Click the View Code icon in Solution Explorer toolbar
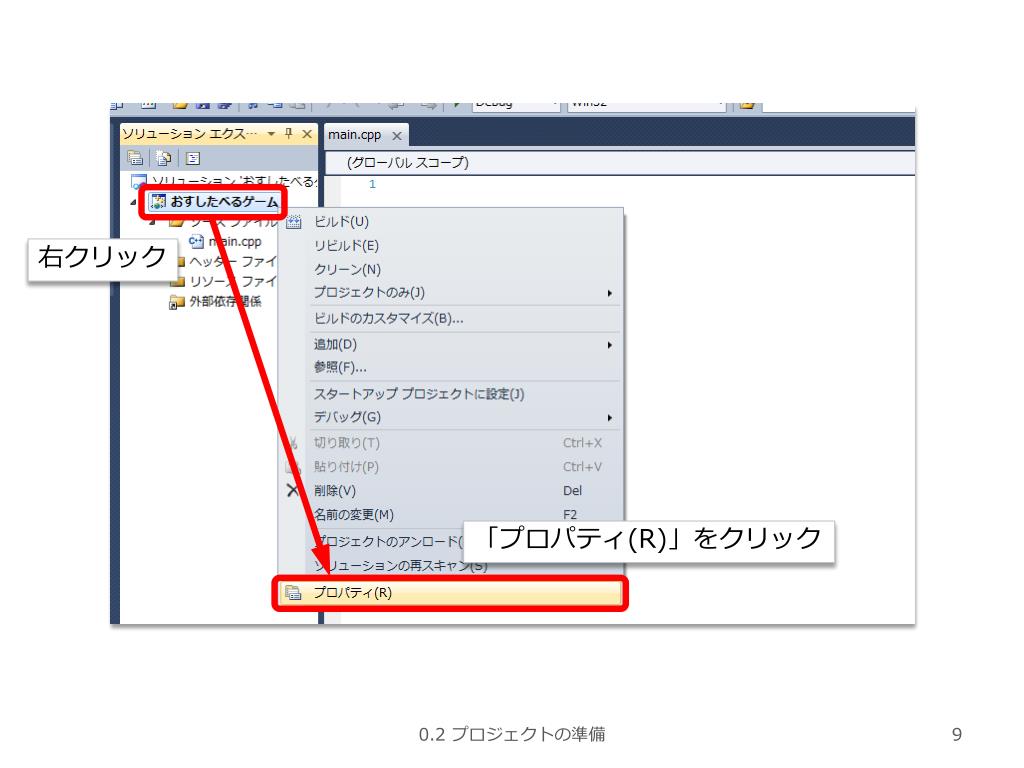1024x768 pixels. (193, 158)
